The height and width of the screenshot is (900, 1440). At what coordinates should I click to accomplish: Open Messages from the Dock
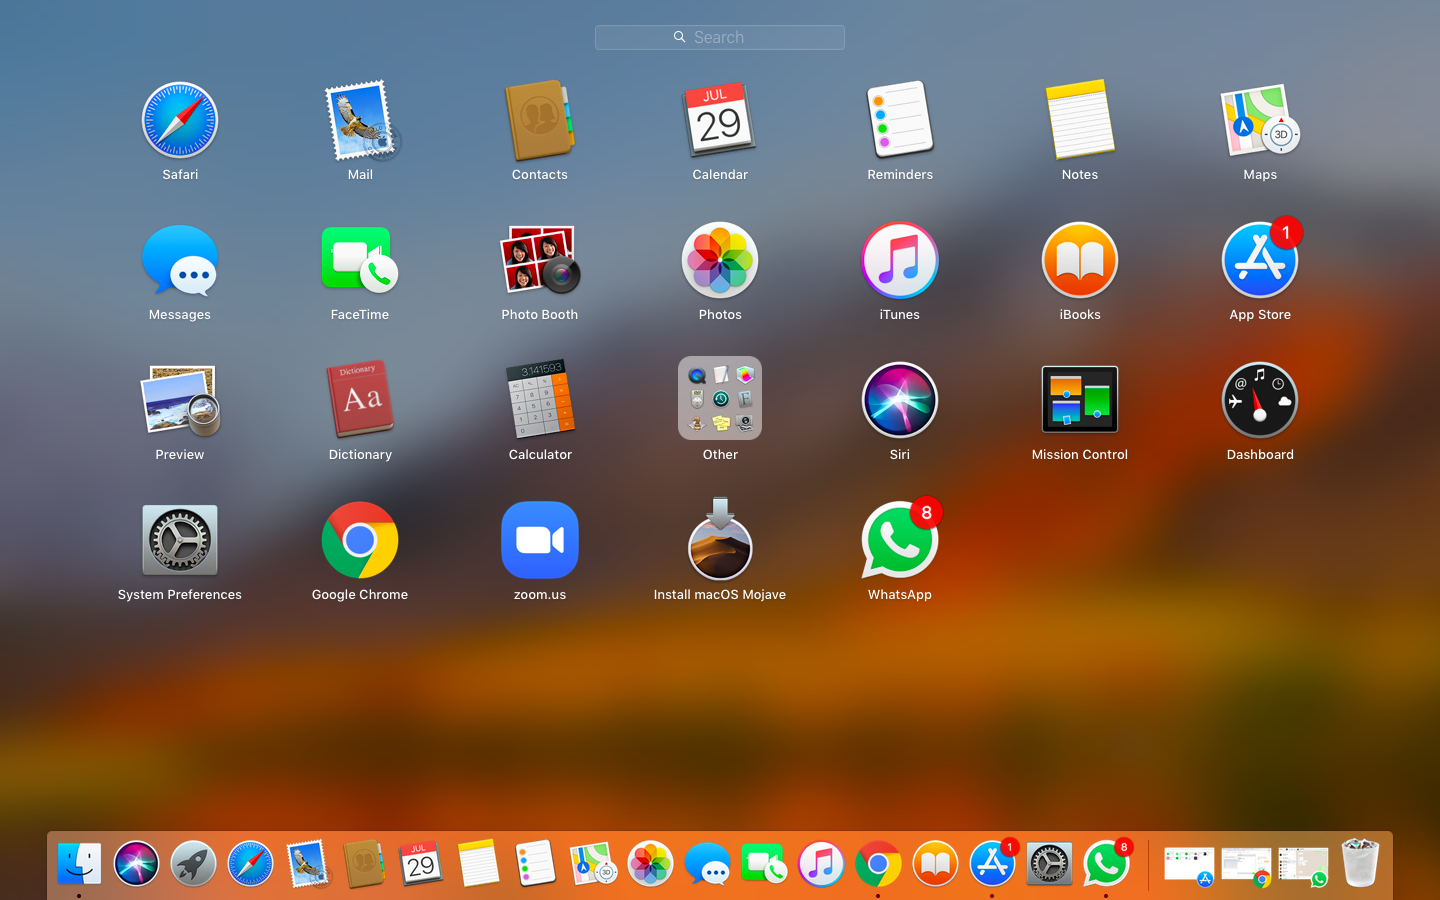coord(707,863)
